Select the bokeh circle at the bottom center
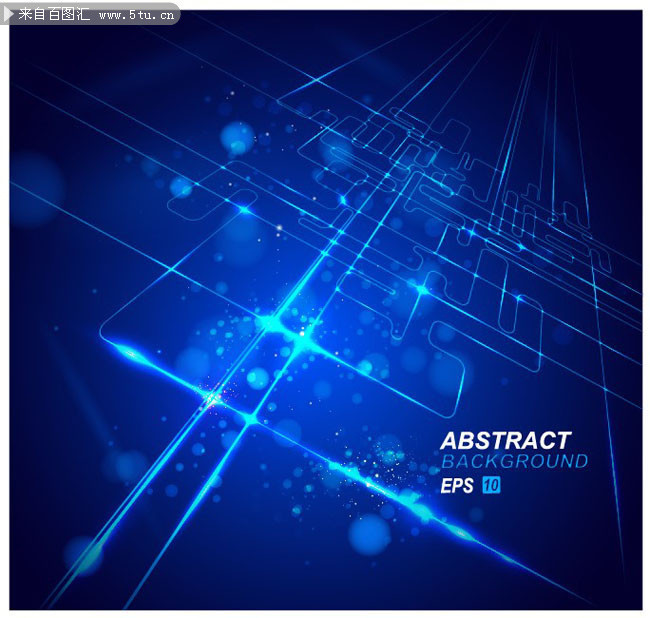Viewport: 650px width, 618px height. coord(368,533)
